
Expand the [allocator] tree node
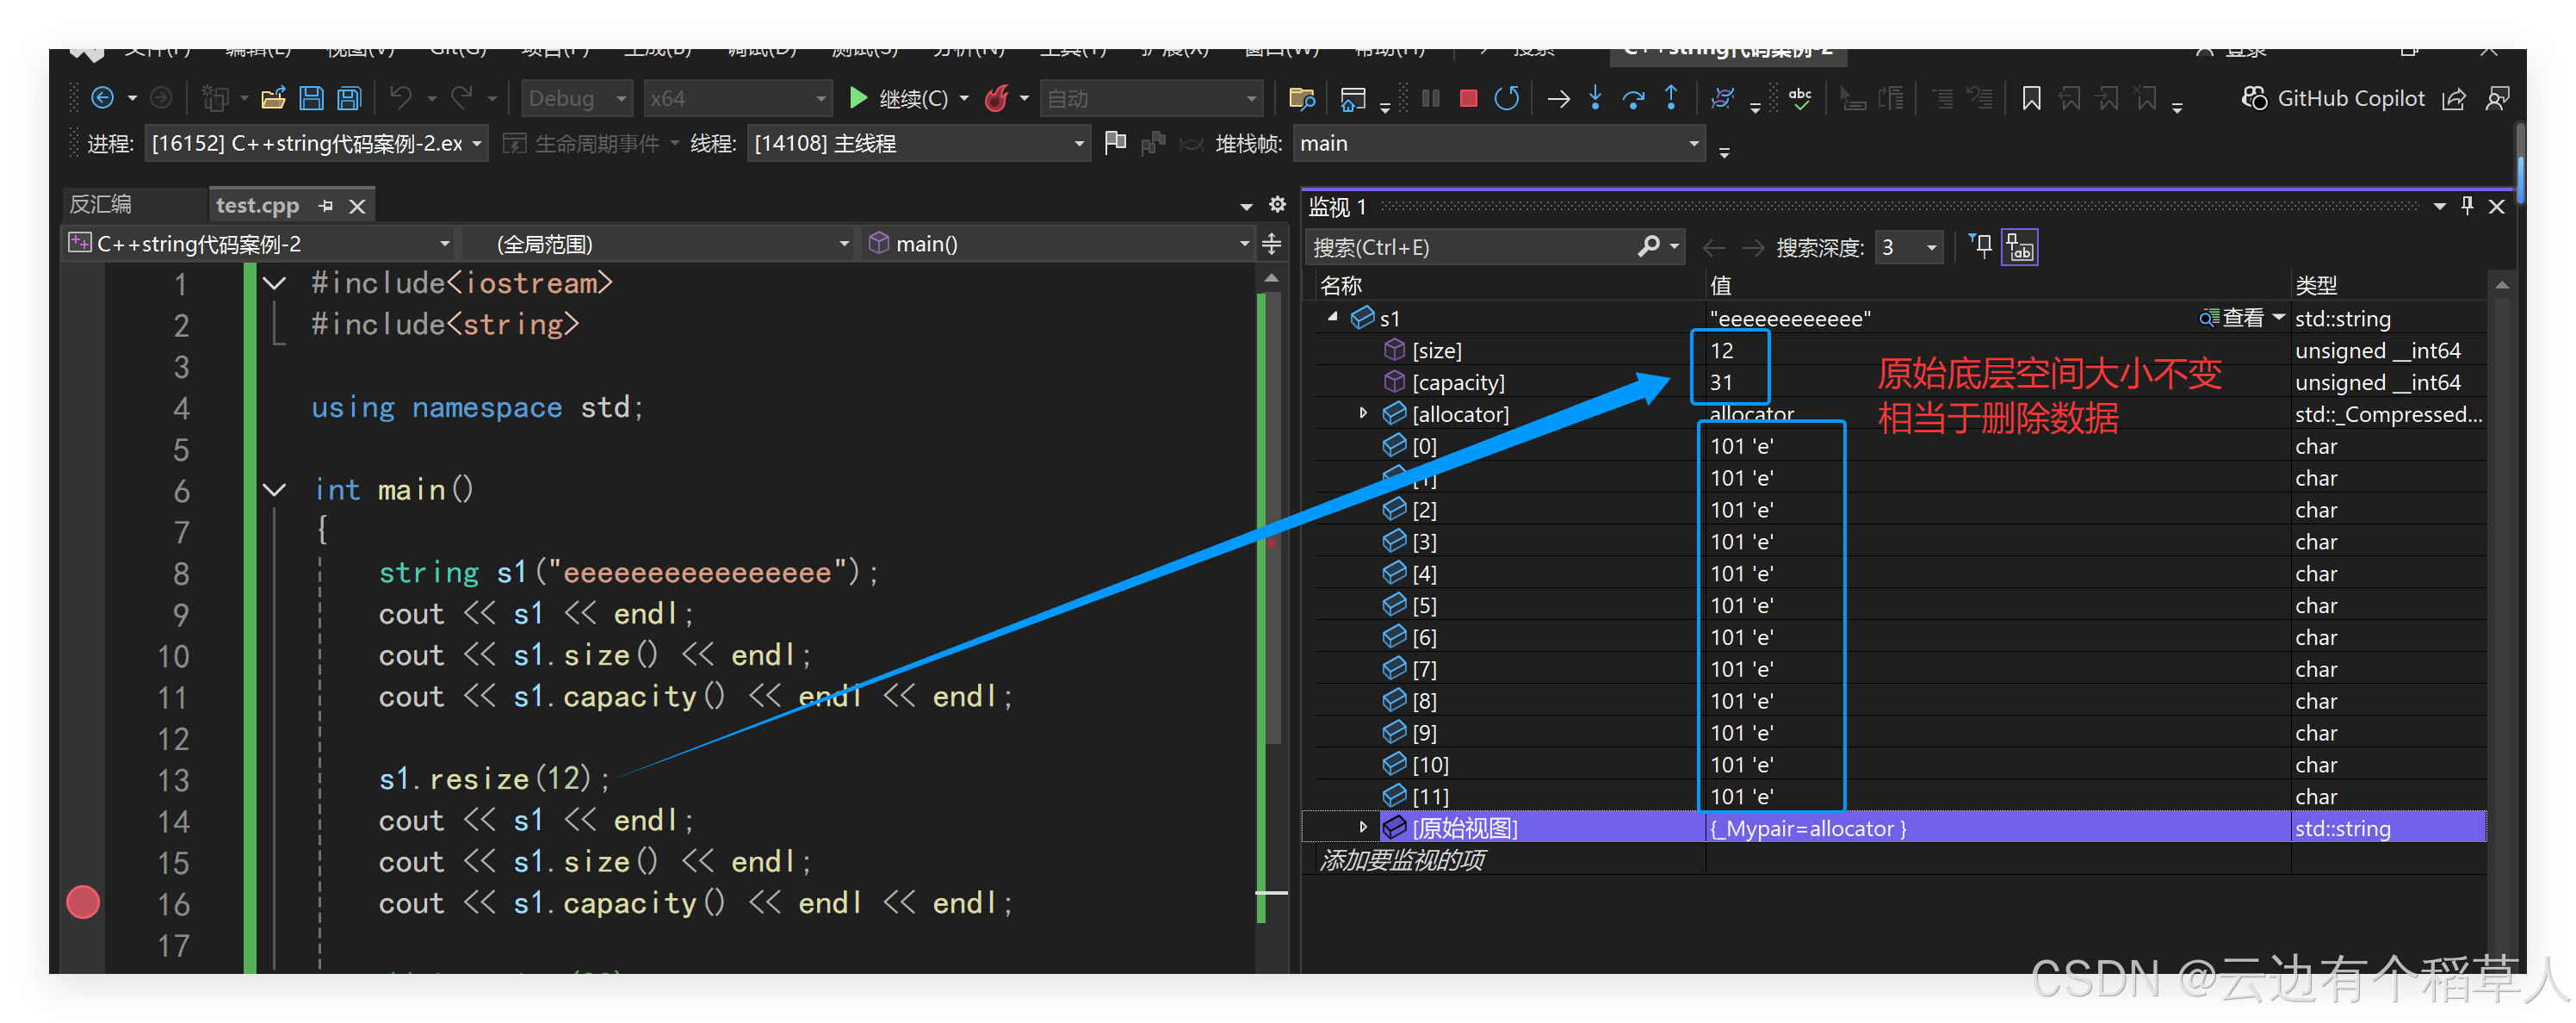1363,413
